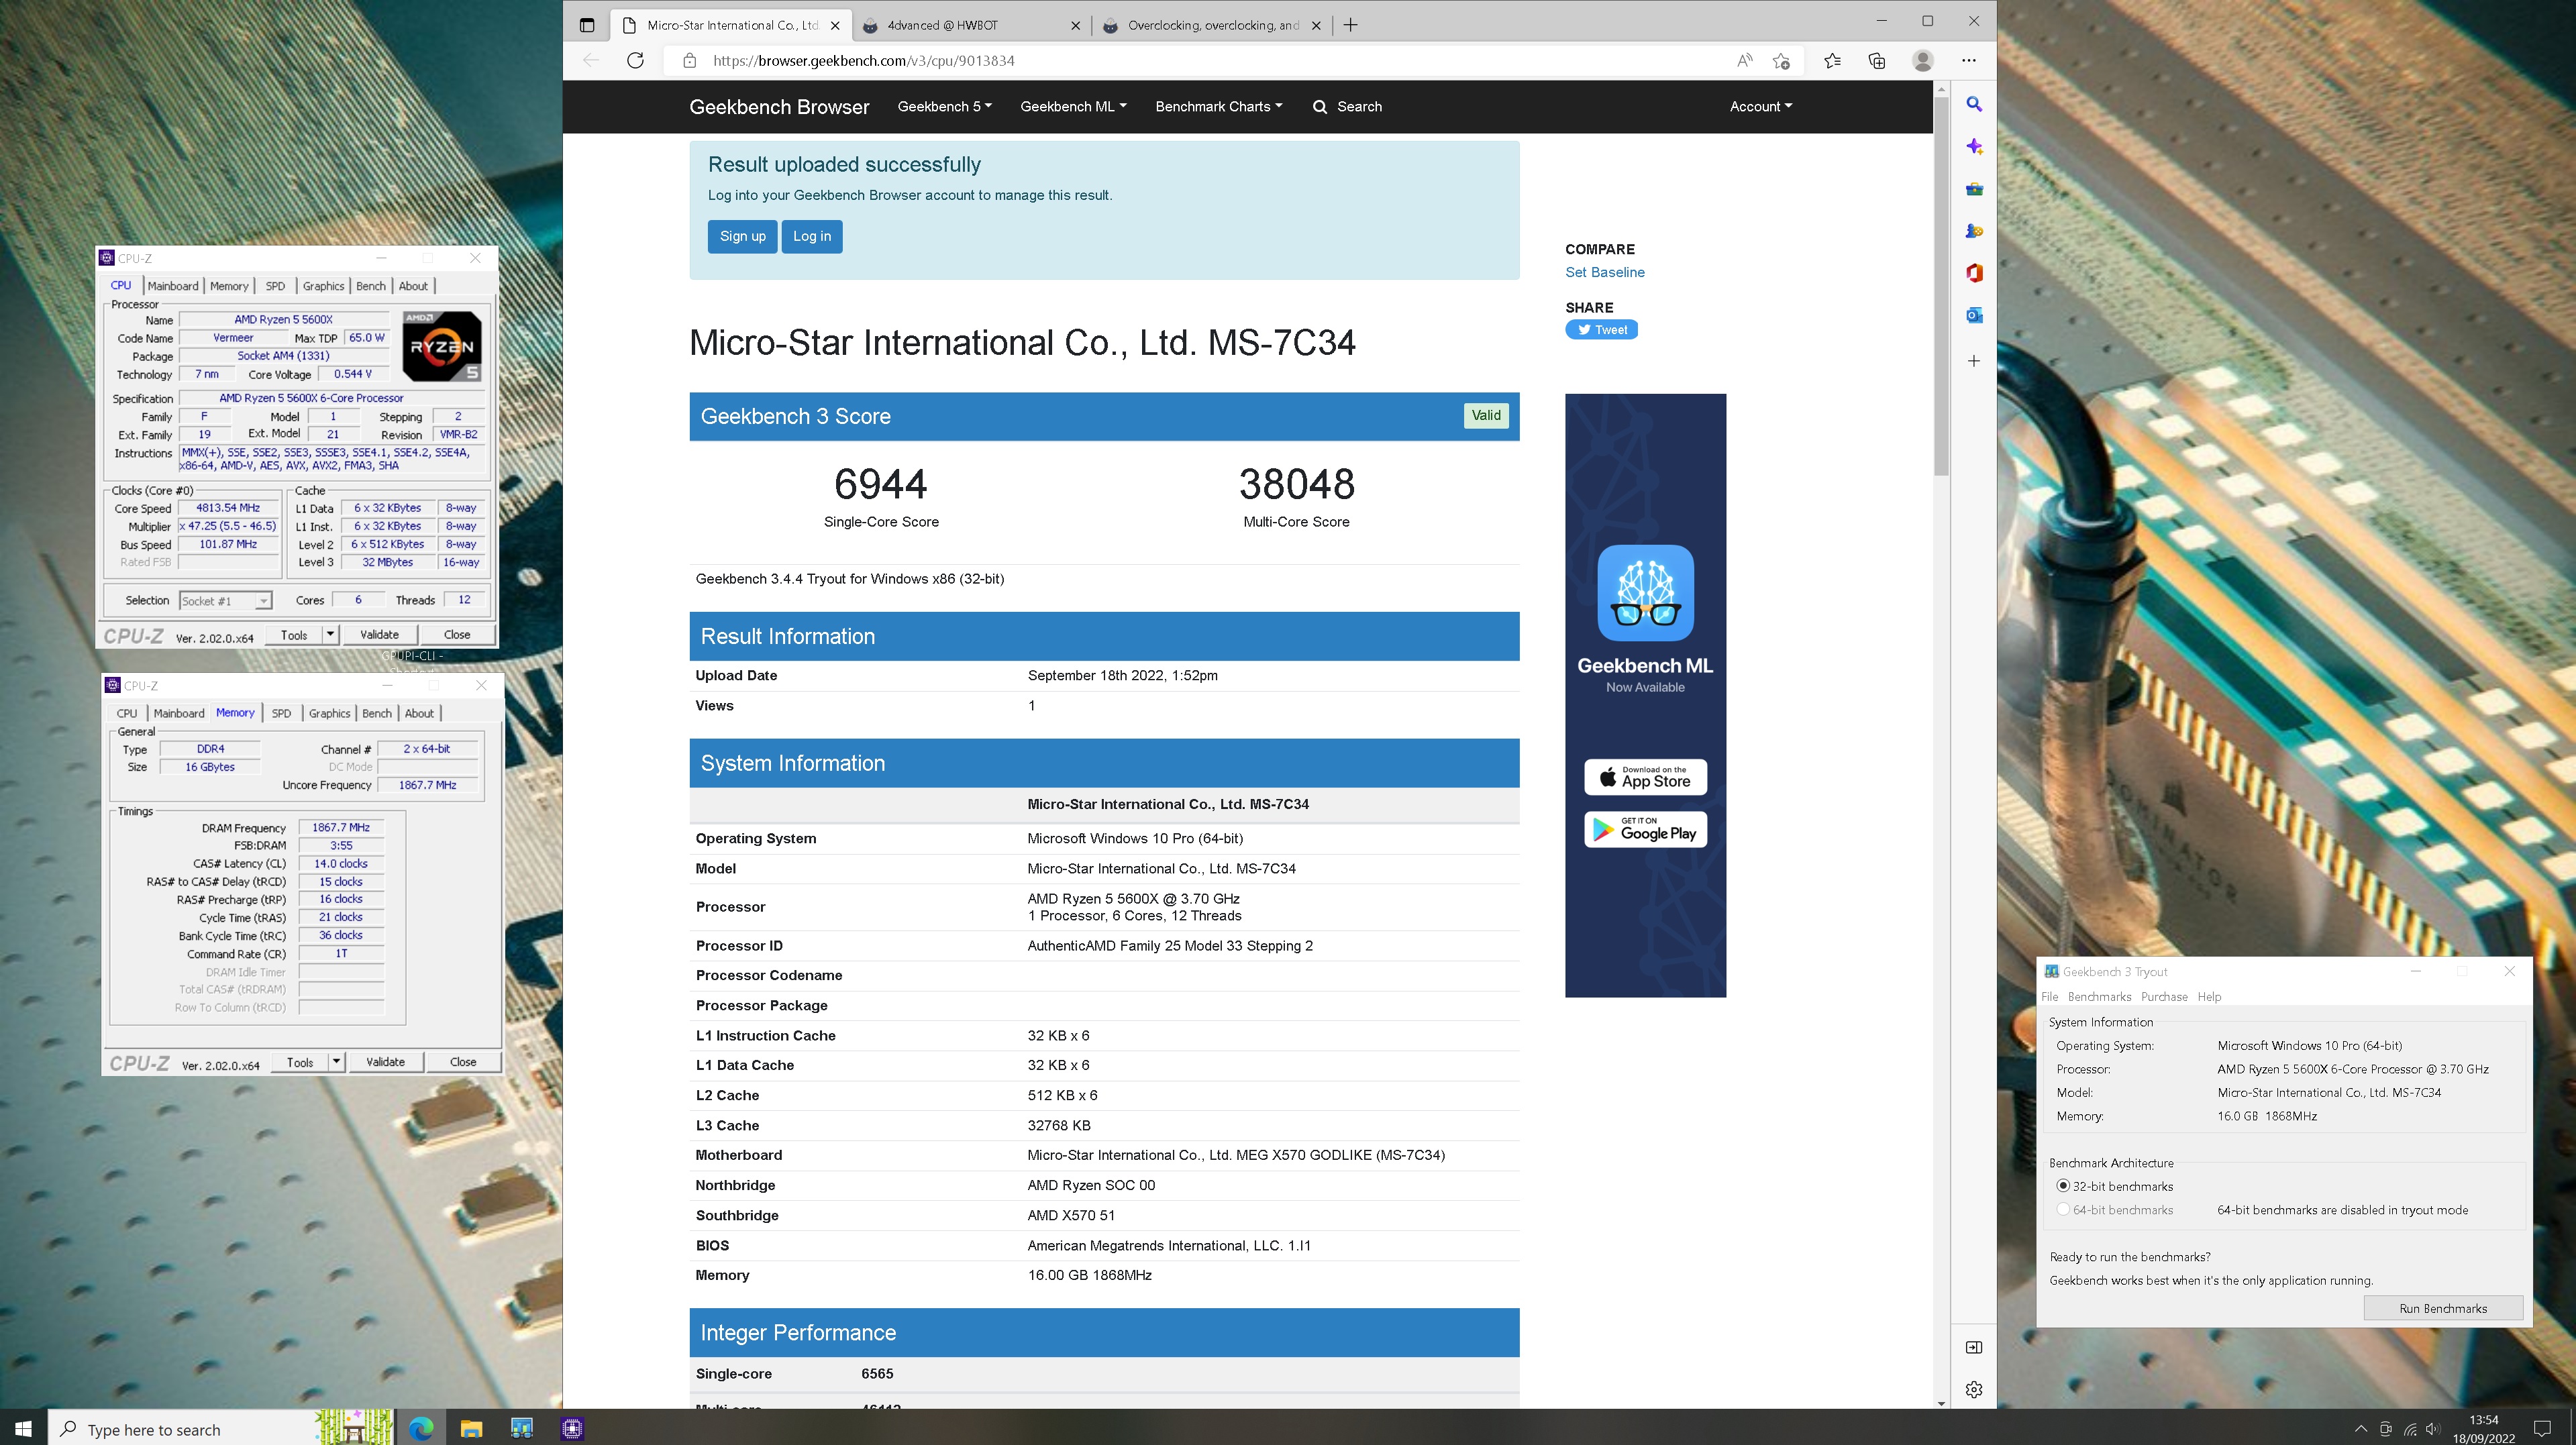
Task: Open the notification center icon
Action: click(2543, 1428)
